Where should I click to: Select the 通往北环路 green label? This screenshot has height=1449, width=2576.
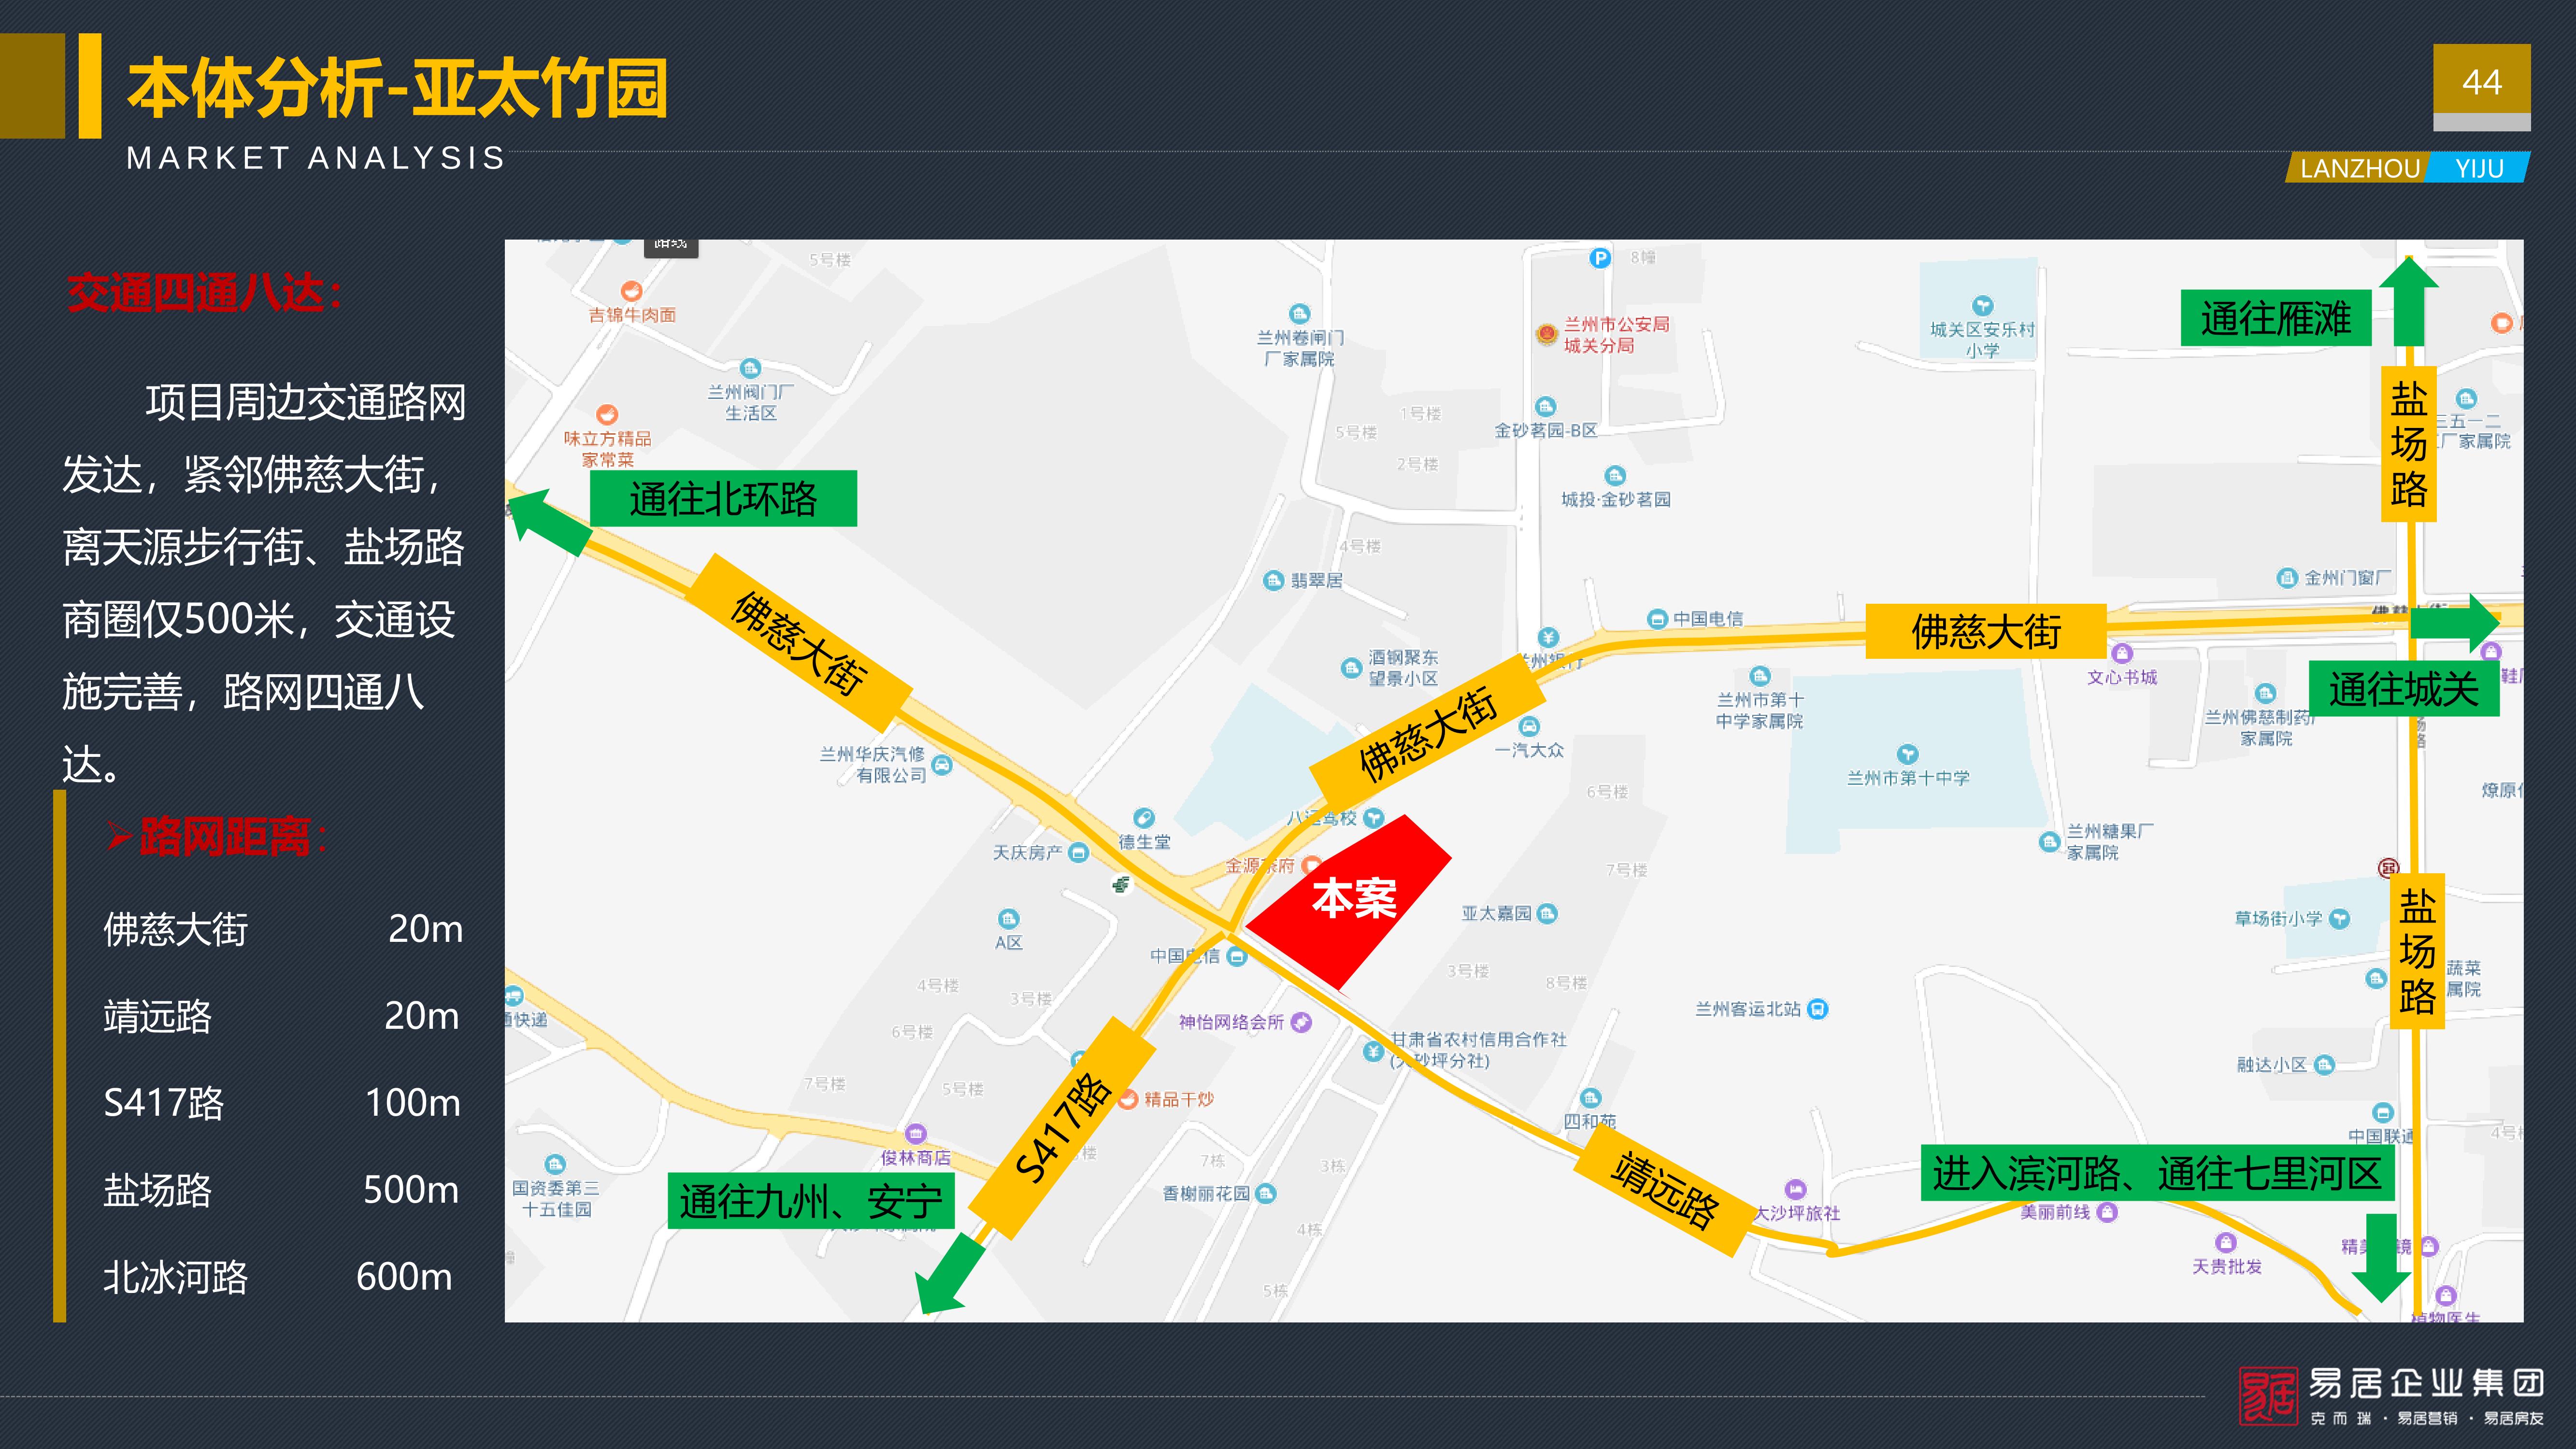point(723,498)
